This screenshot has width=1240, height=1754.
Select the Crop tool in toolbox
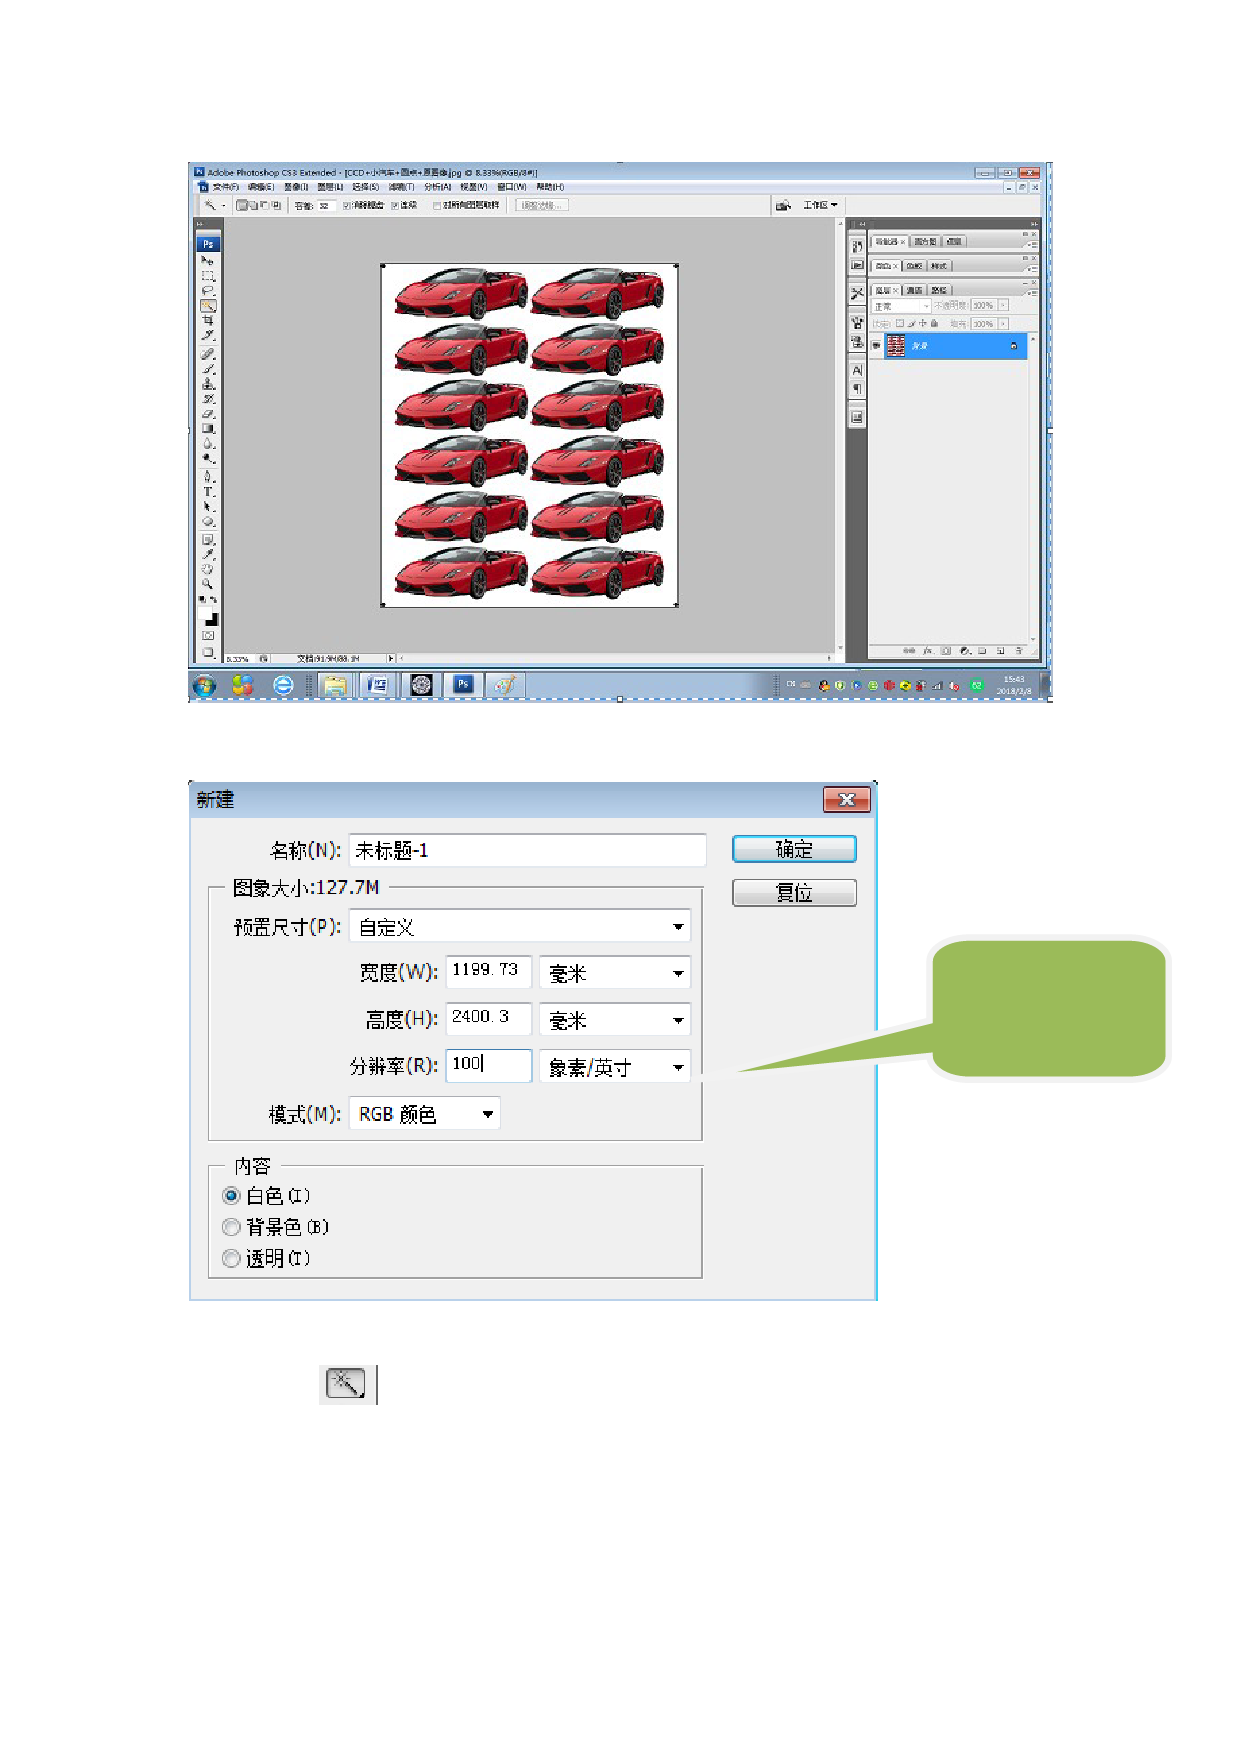208,321
